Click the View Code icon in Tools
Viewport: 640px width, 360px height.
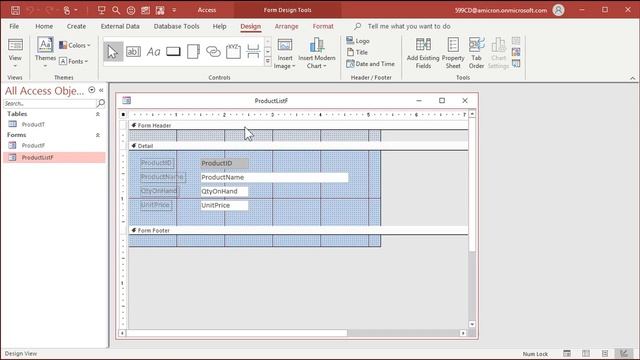516,52
